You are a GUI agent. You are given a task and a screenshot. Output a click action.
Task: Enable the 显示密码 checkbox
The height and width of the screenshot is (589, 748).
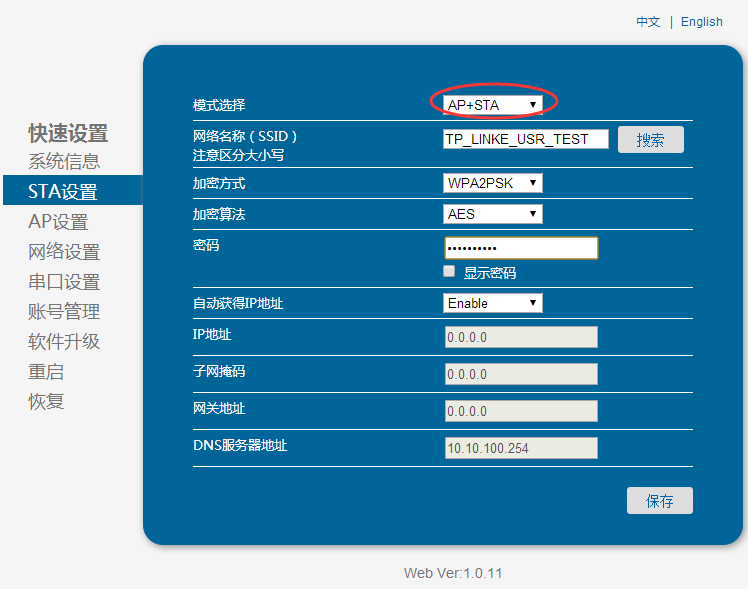pos(450,272)
